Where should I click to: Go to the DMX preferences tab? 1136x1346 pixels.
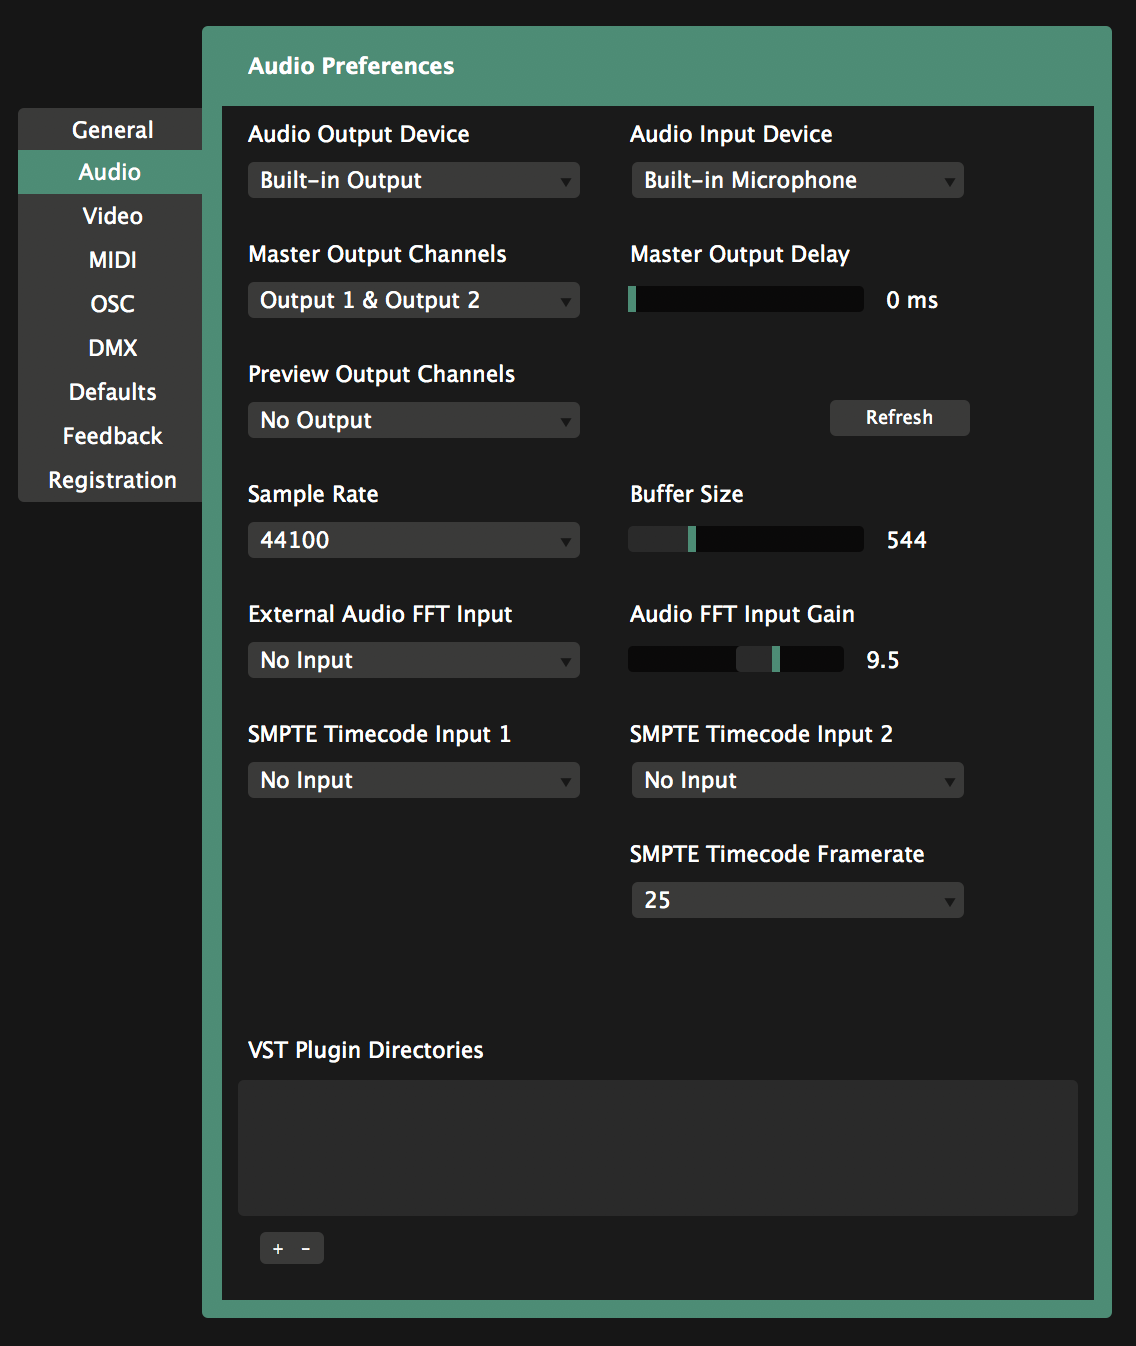(x=112, y=348)
